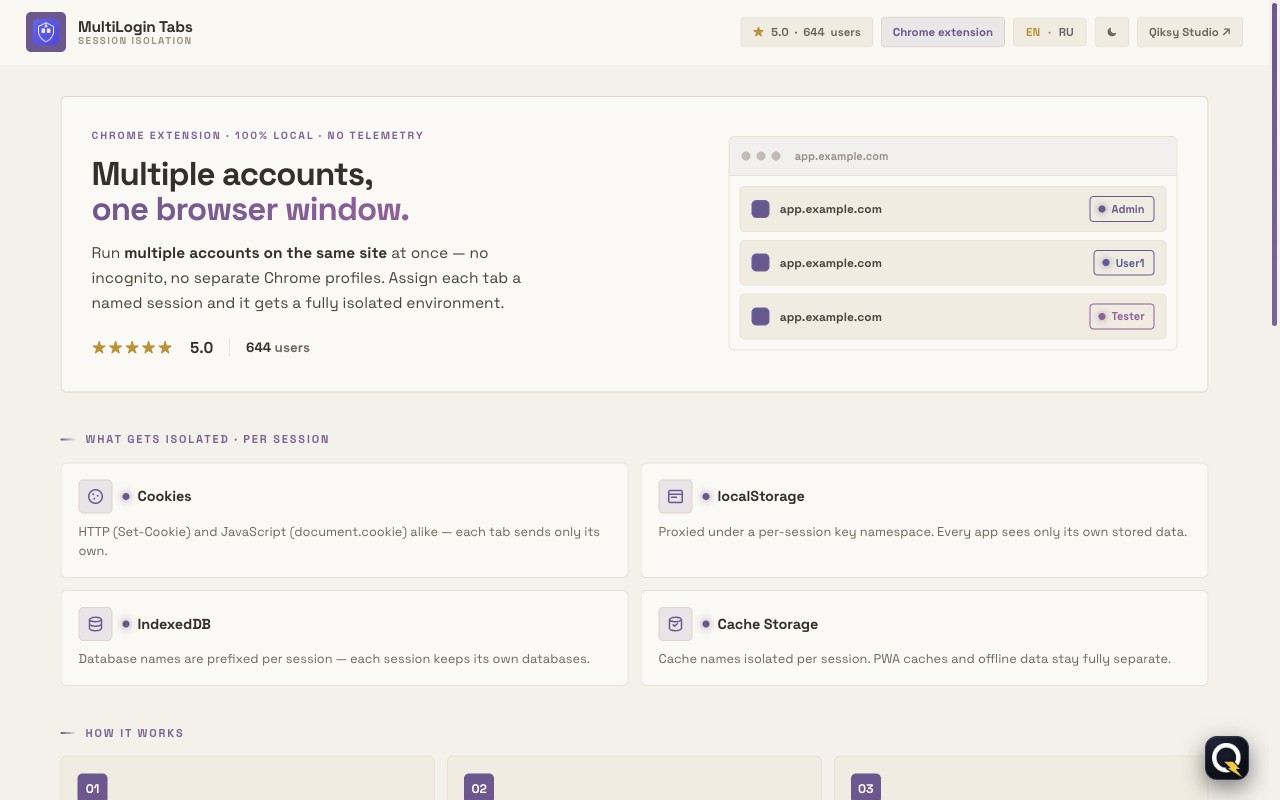
Task: Click the User1 session badge
Action: pyautogui.click(x=1124, y=263)
